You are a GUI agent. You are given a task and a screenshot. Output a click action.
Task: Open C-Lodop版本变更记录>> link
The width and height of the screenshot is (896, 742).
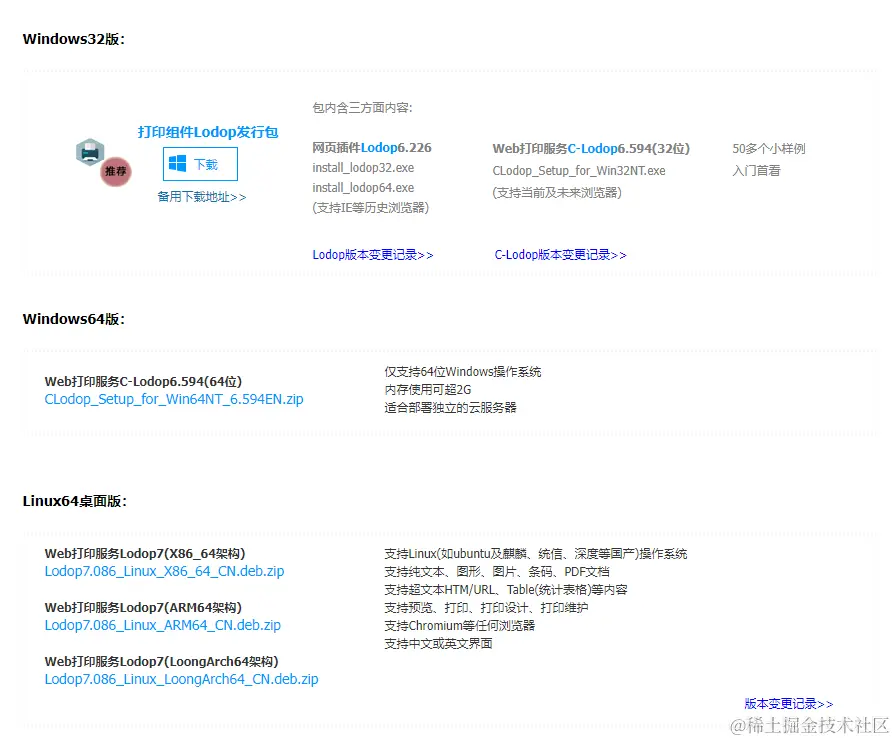(560, 255)
